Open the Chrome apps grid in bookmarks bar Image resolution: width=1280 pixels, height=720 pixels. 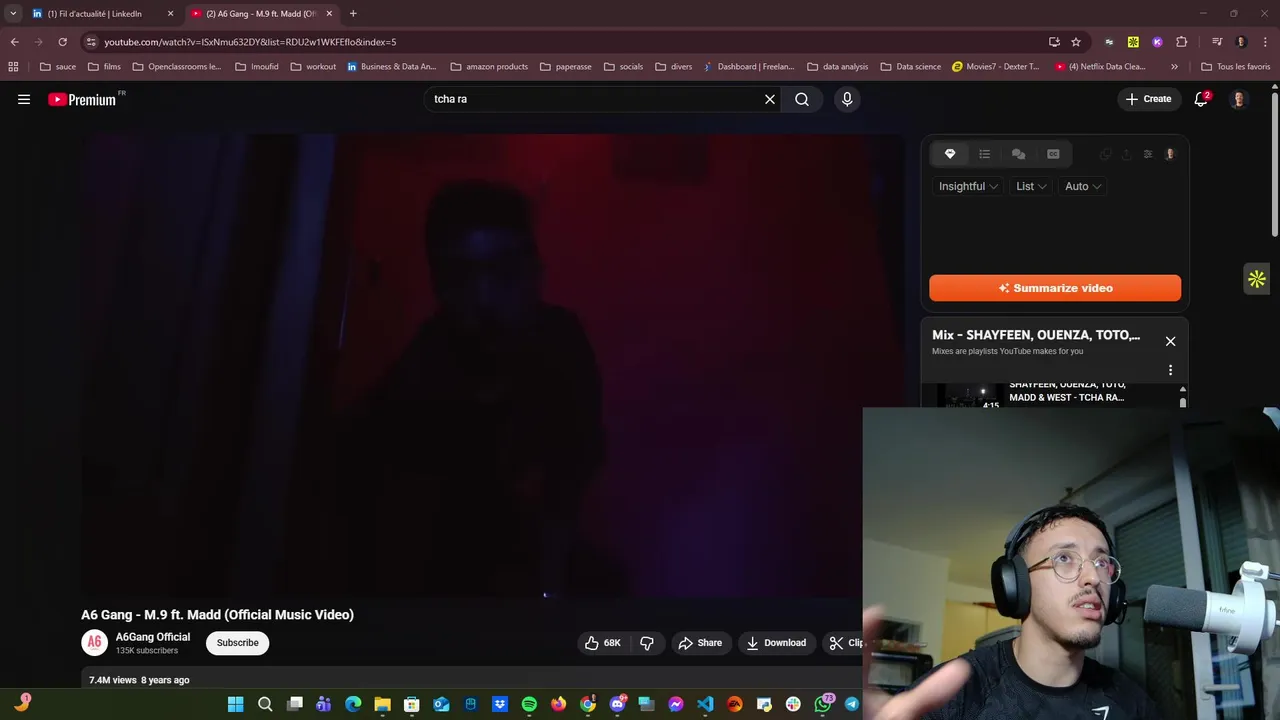point(13,67)
